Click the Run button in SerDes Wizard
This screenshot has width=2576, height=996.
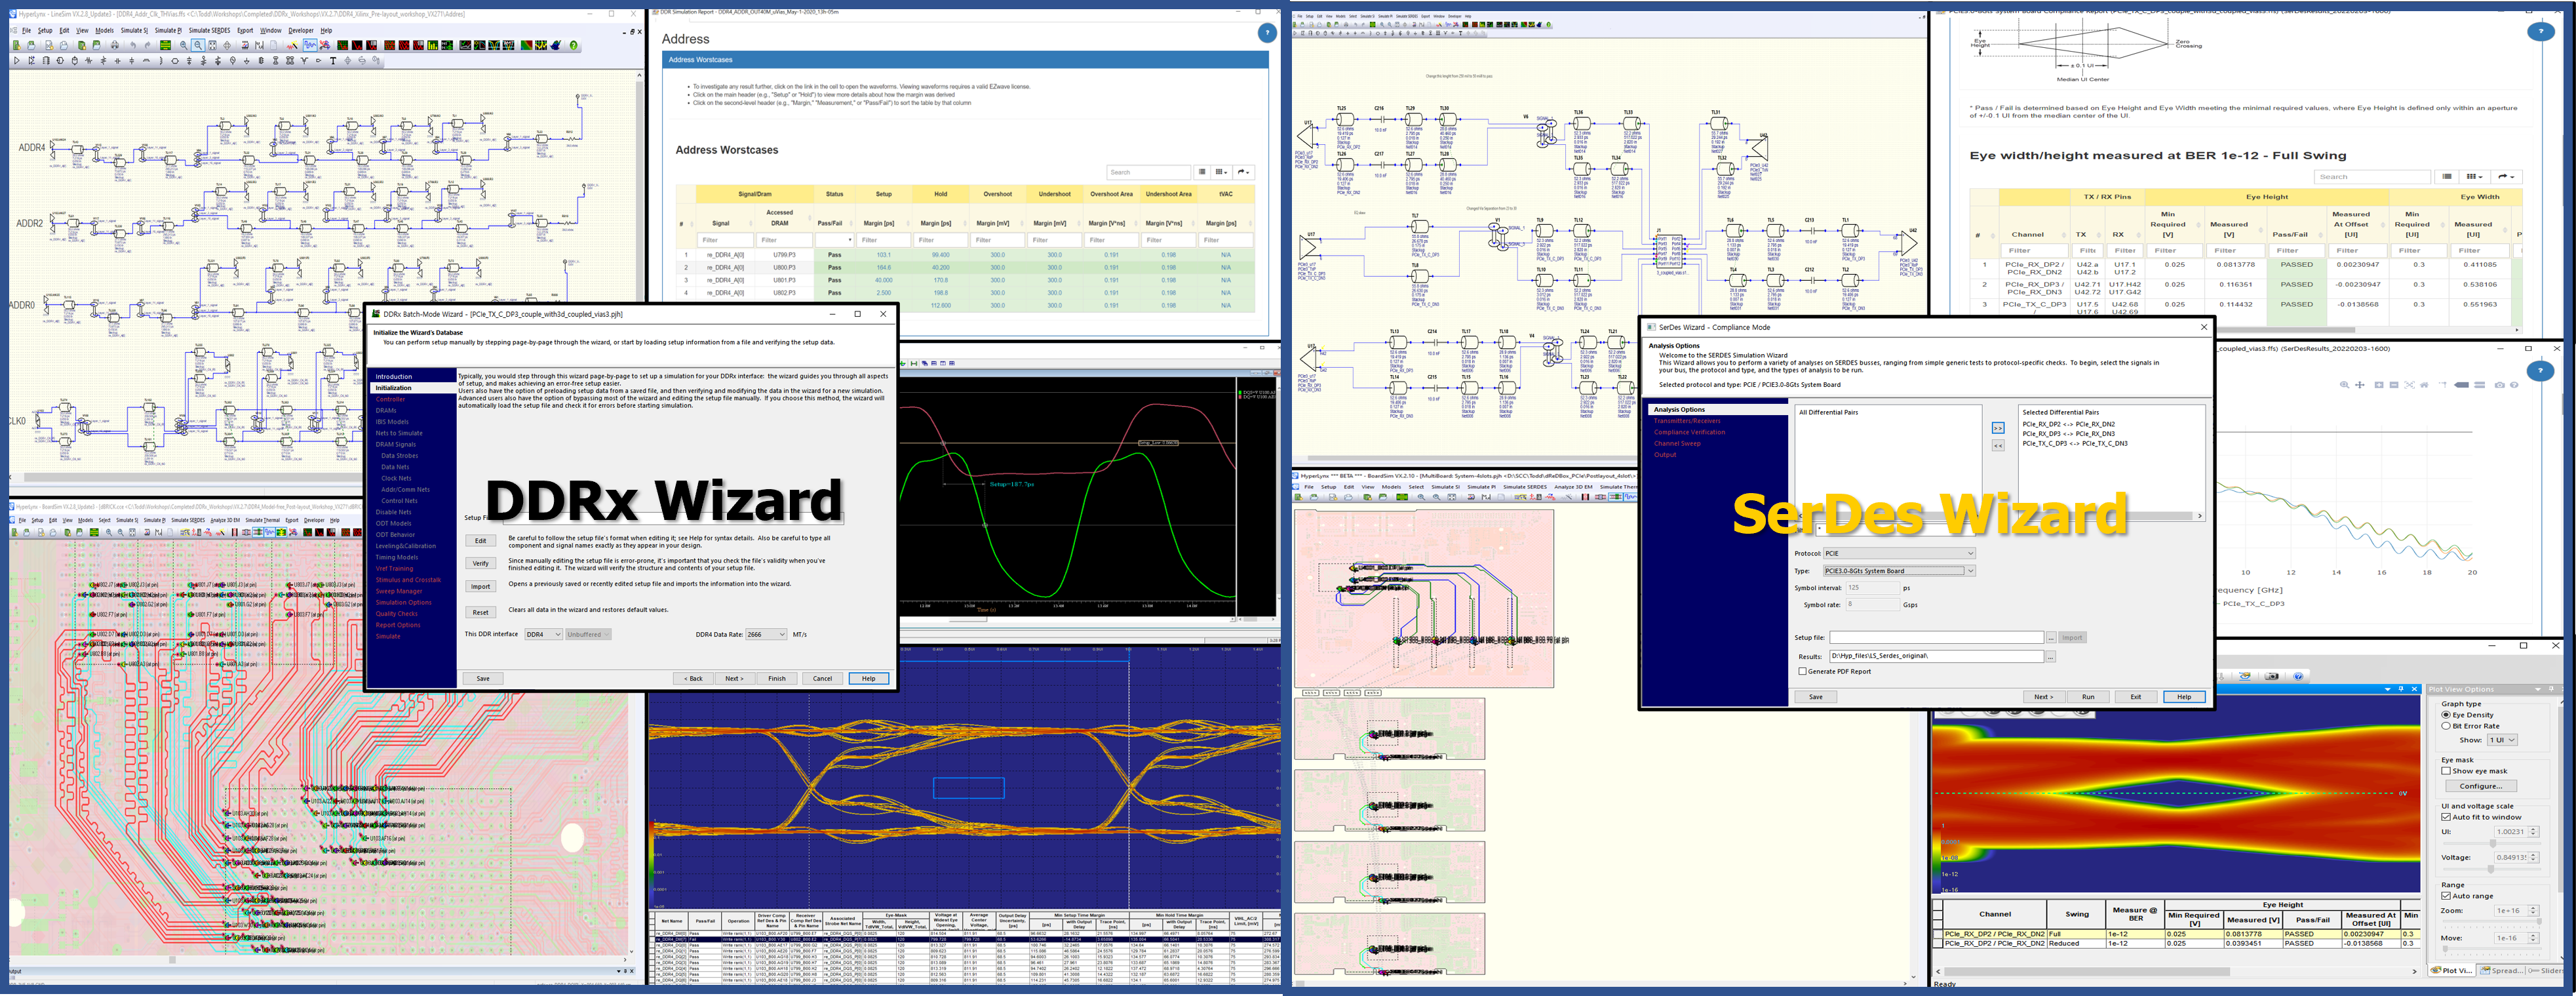click(x=2088, y=697)
